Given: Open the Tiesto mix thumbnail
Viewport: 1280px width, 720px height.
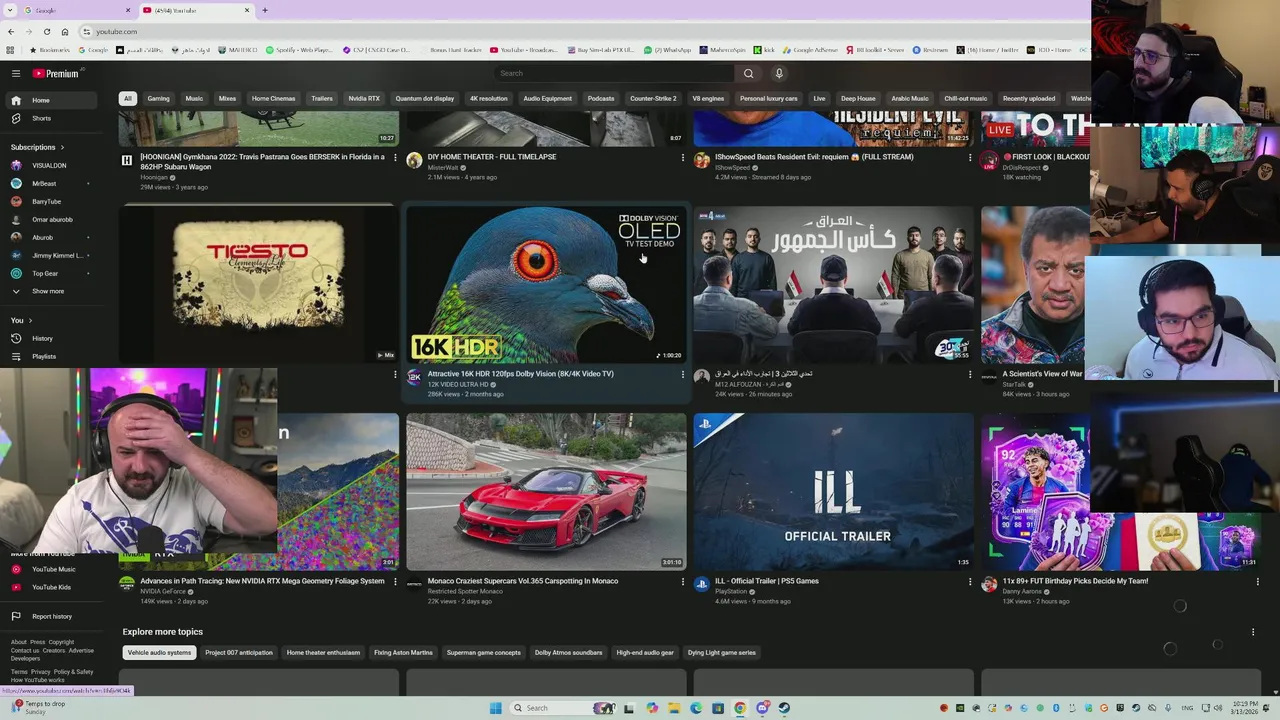Looking at the screenshot, I should (259, 283).
